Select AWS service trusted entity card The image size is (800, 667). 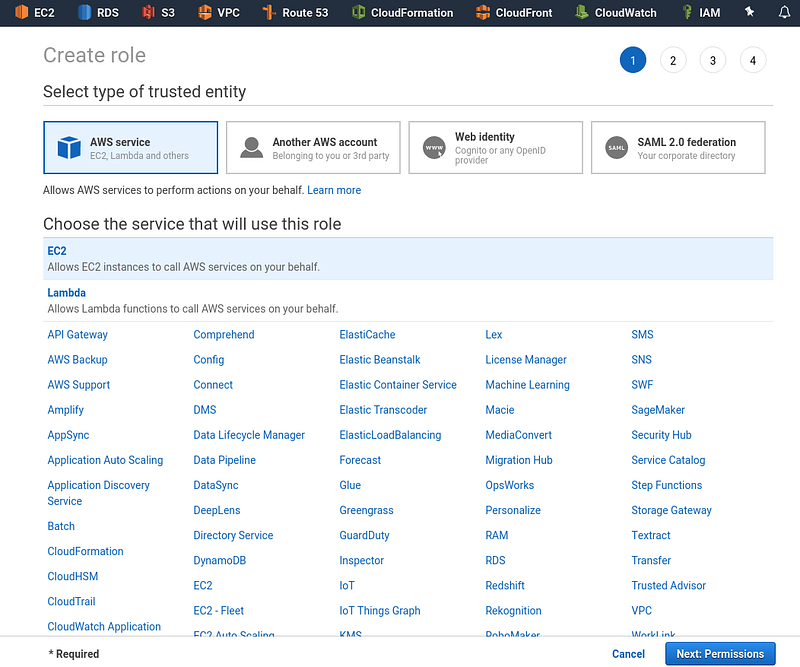pyautogui.click(x=131, y=147)
